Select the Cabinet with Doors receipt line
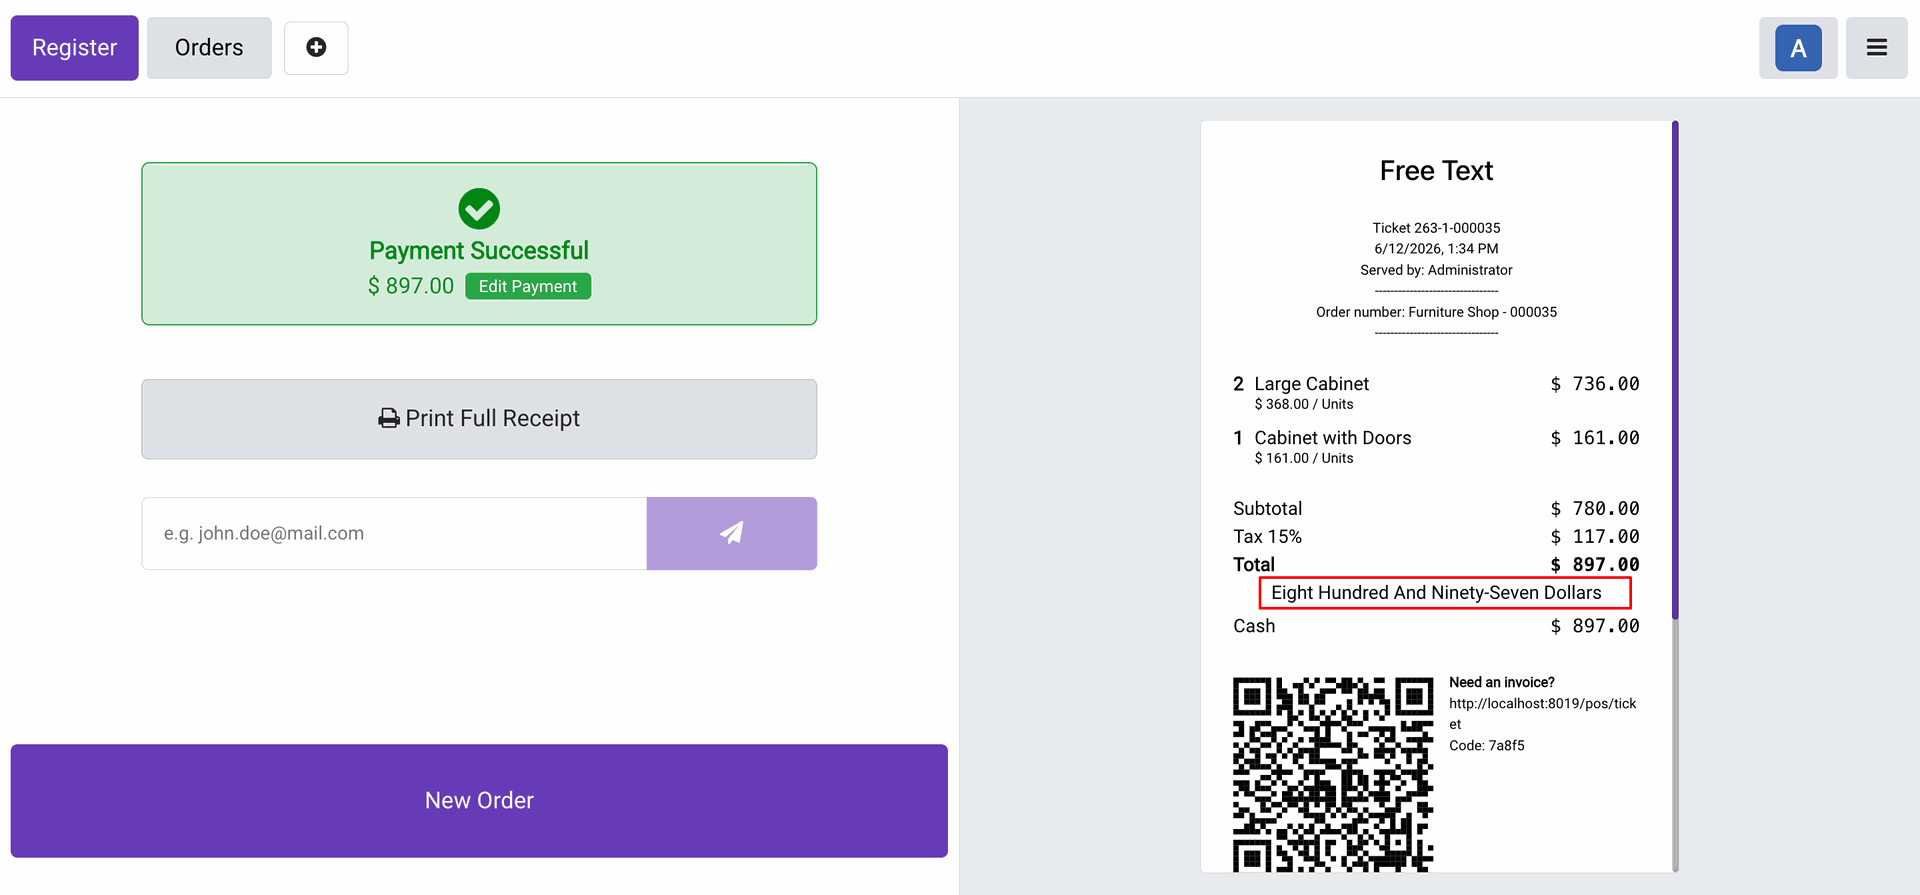 tap(1436, 447)
